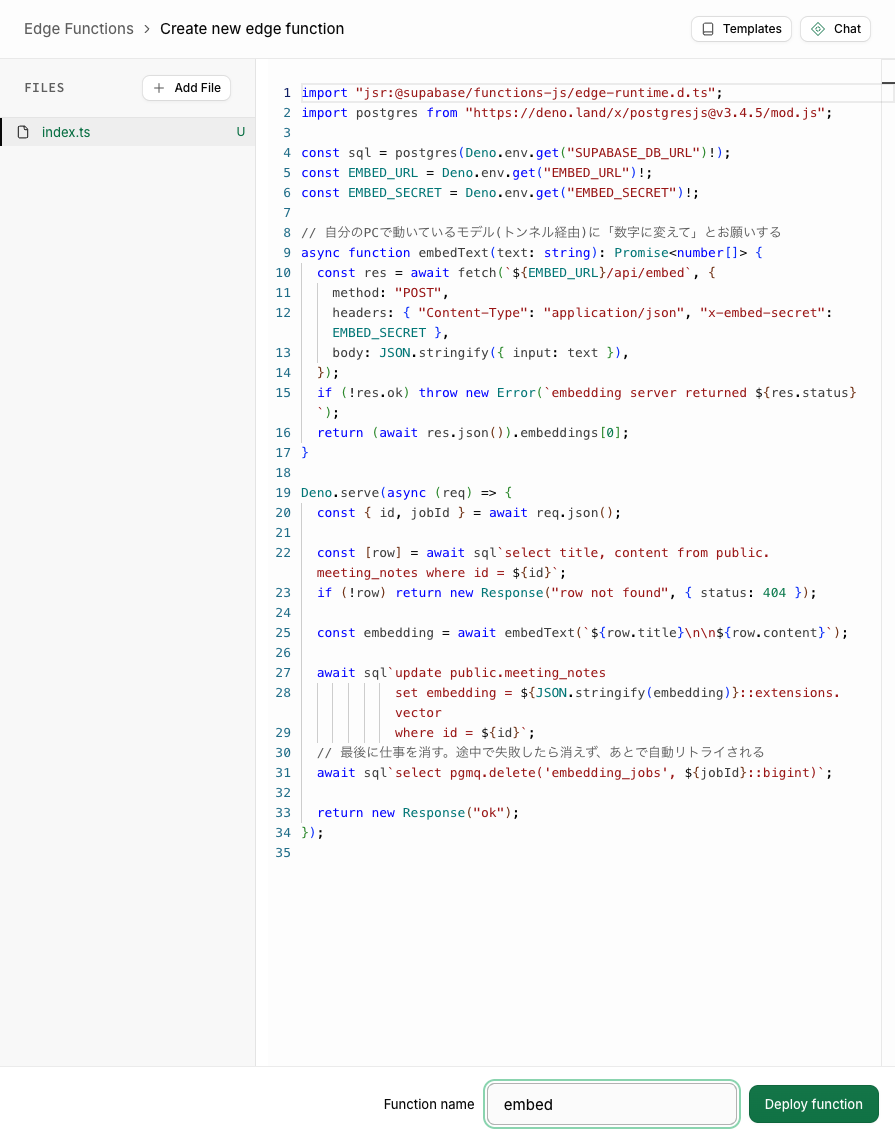Open the Chat assistant diamond icon

pyautogui.click(x=818, y=29)
